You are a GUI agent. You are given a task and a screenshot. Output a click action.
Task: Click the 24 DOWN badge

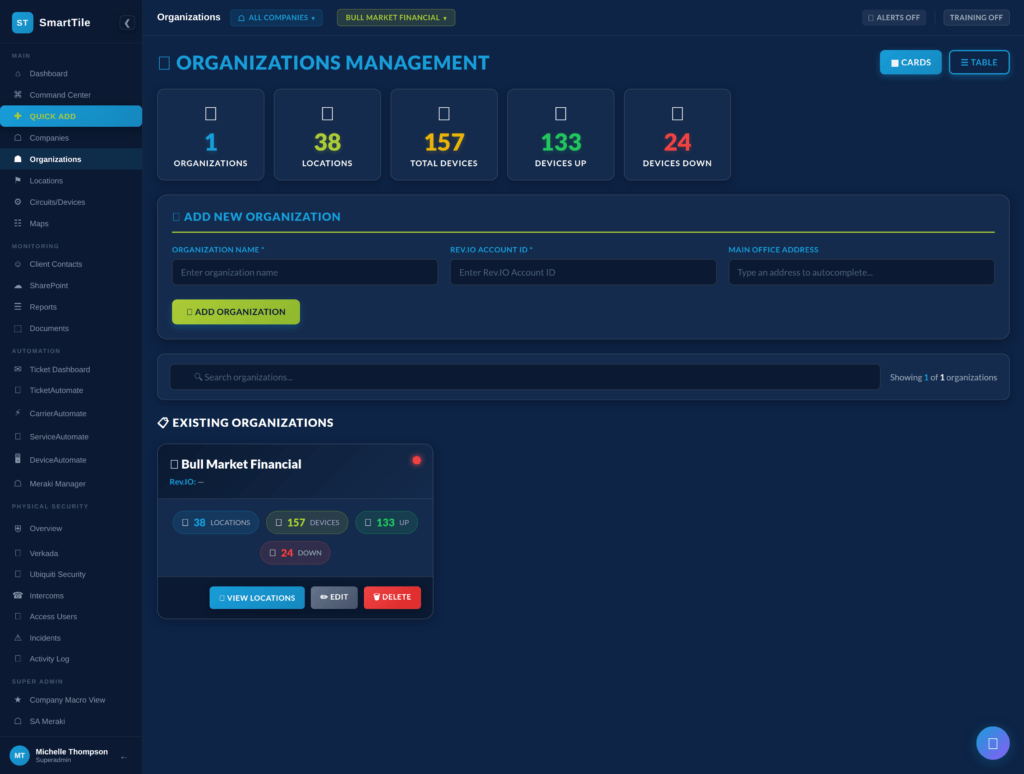[295, 553]
